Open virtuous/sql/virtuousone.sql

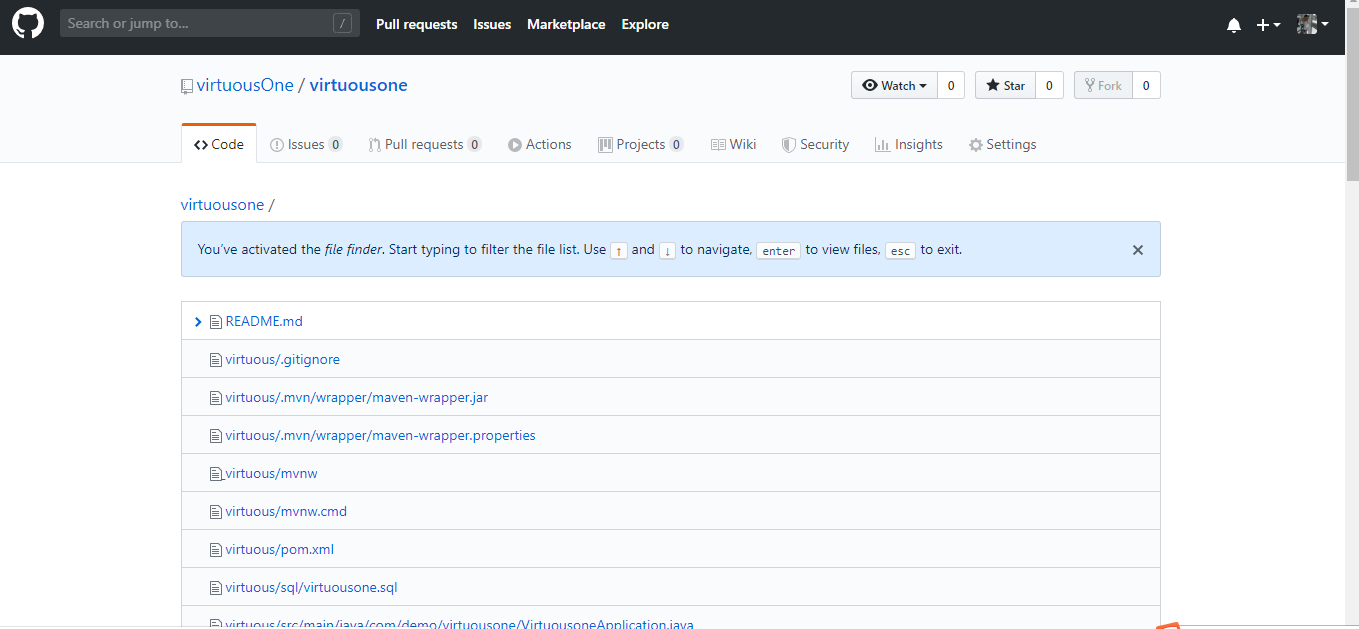click(x=312, y=587)
